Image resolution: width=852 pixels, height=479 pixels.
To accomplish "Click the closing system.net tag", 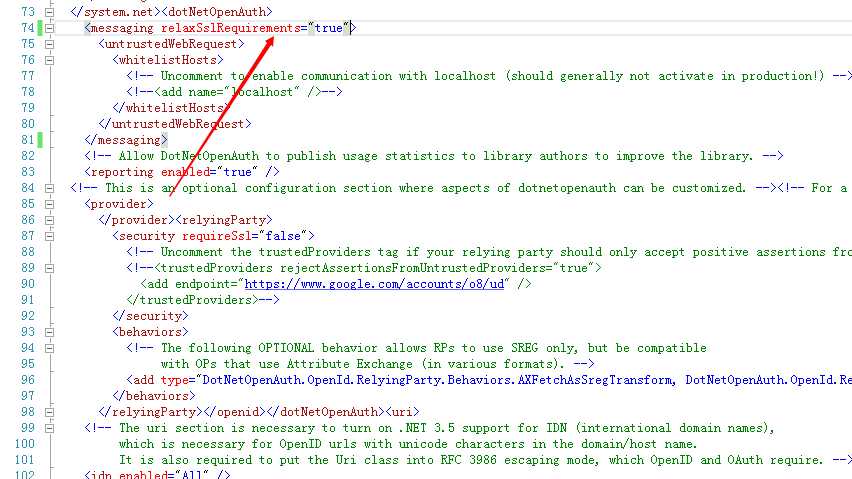I will click(x=115, y=12).
